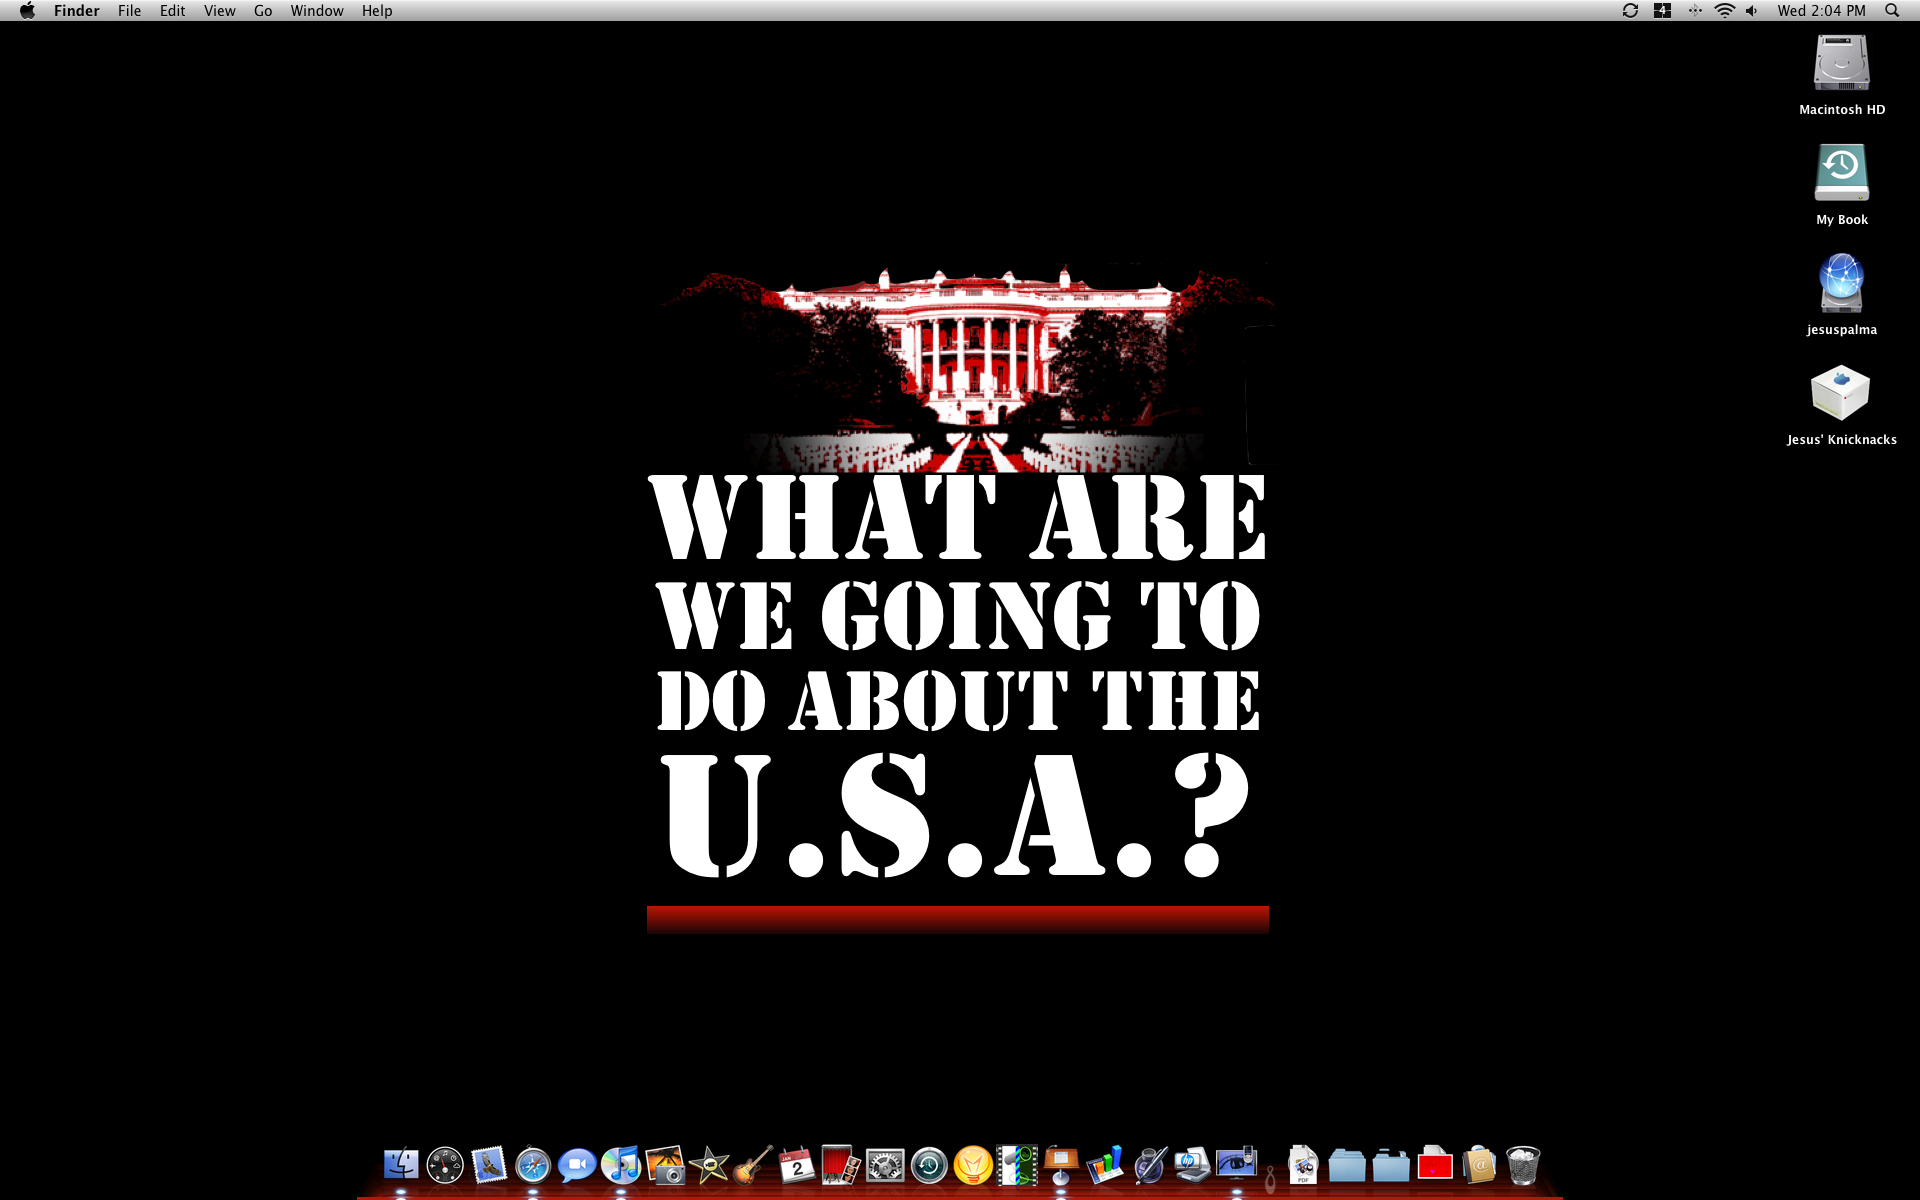Image resolution: width=1920 pixels, height=1200 pixels.
Task: Open GarageBand guitar icon in Dock
Action: tap(753, 1165)
